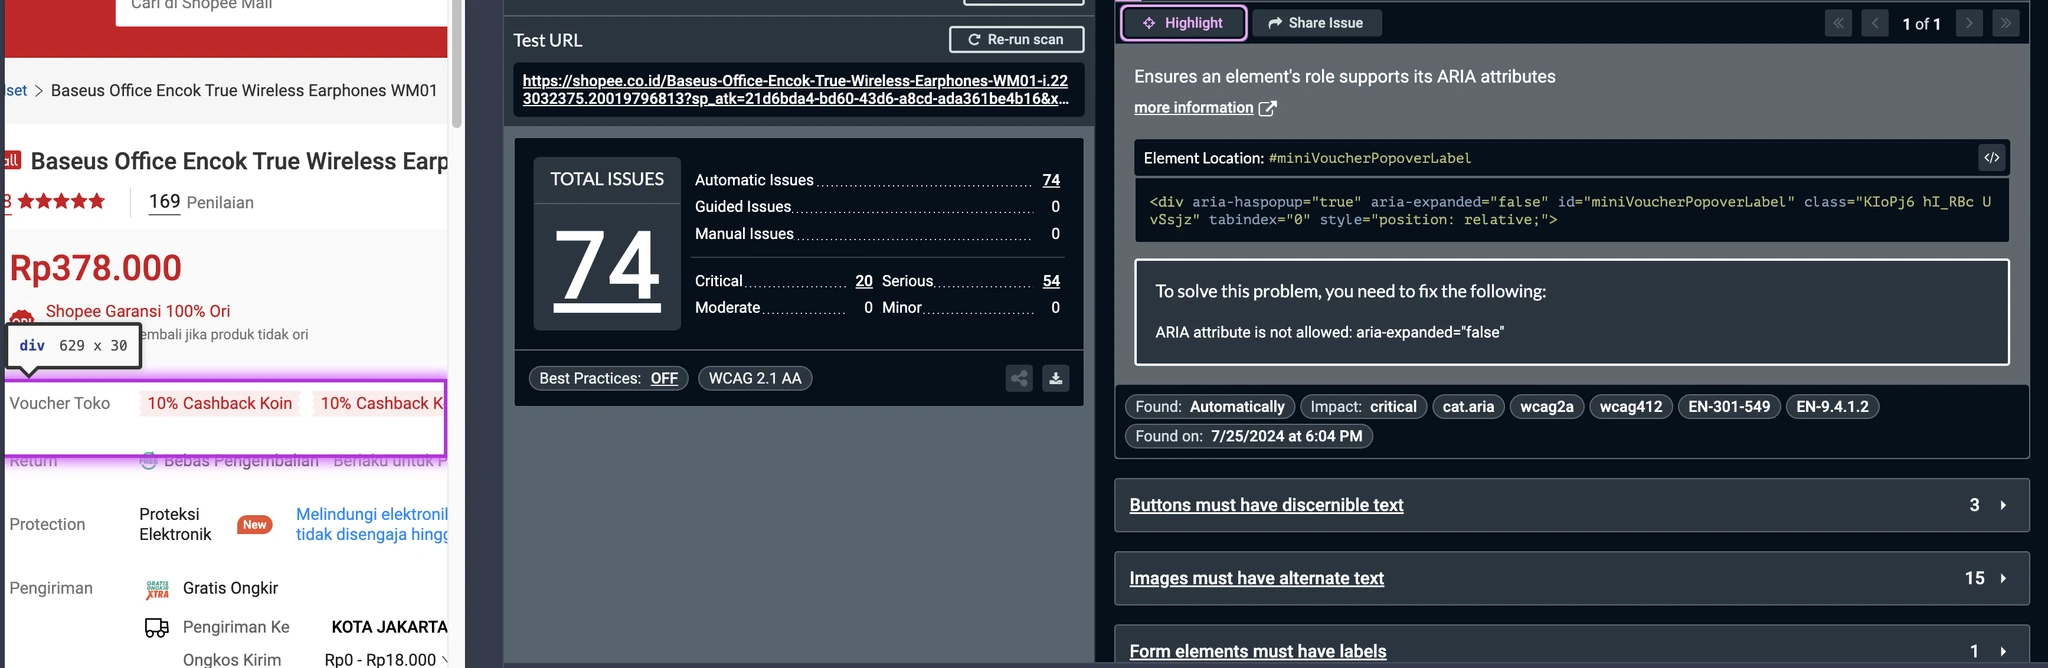The height and width of the screenshot is (668, 2048).
Task: Go to previous issue arrow
Action: [1875, 23]
